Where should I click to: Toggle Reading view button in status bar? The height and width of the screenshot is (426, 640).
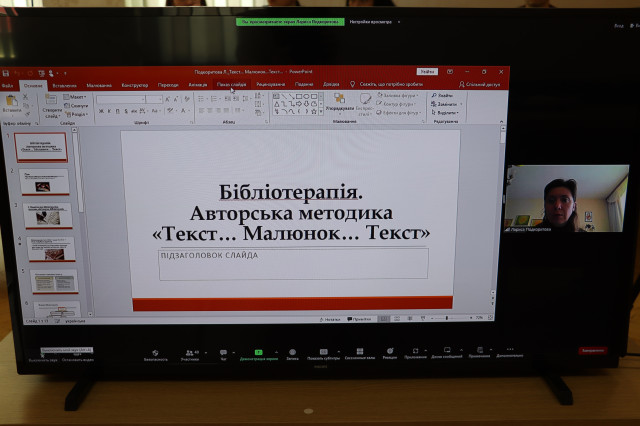(410, 318)
